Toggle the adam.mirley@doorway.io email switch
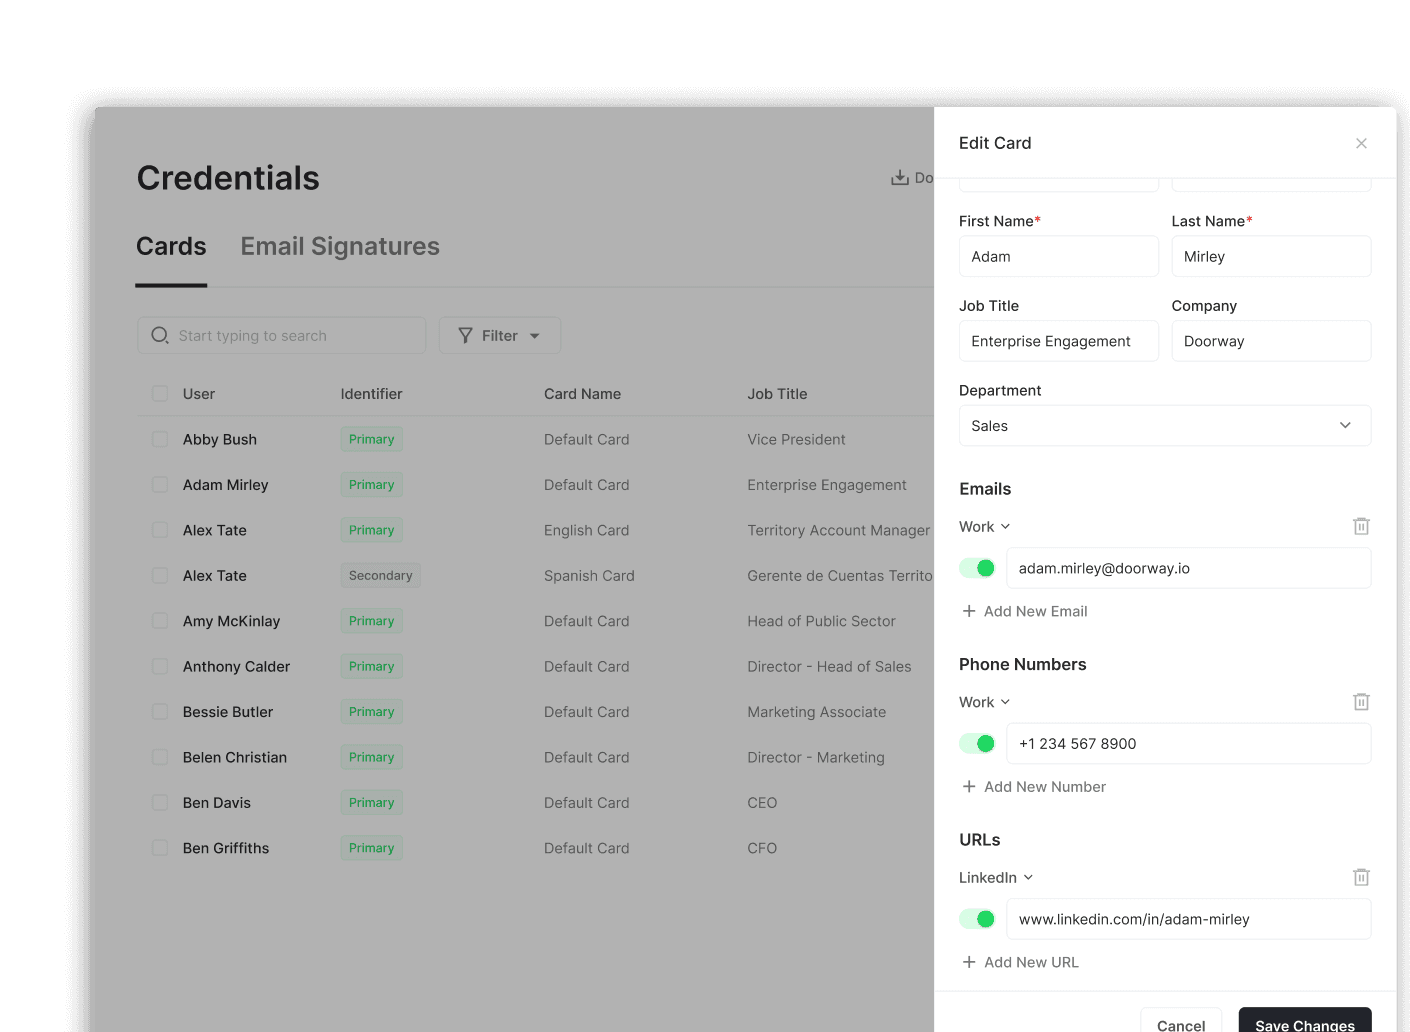 coord(977,568)
